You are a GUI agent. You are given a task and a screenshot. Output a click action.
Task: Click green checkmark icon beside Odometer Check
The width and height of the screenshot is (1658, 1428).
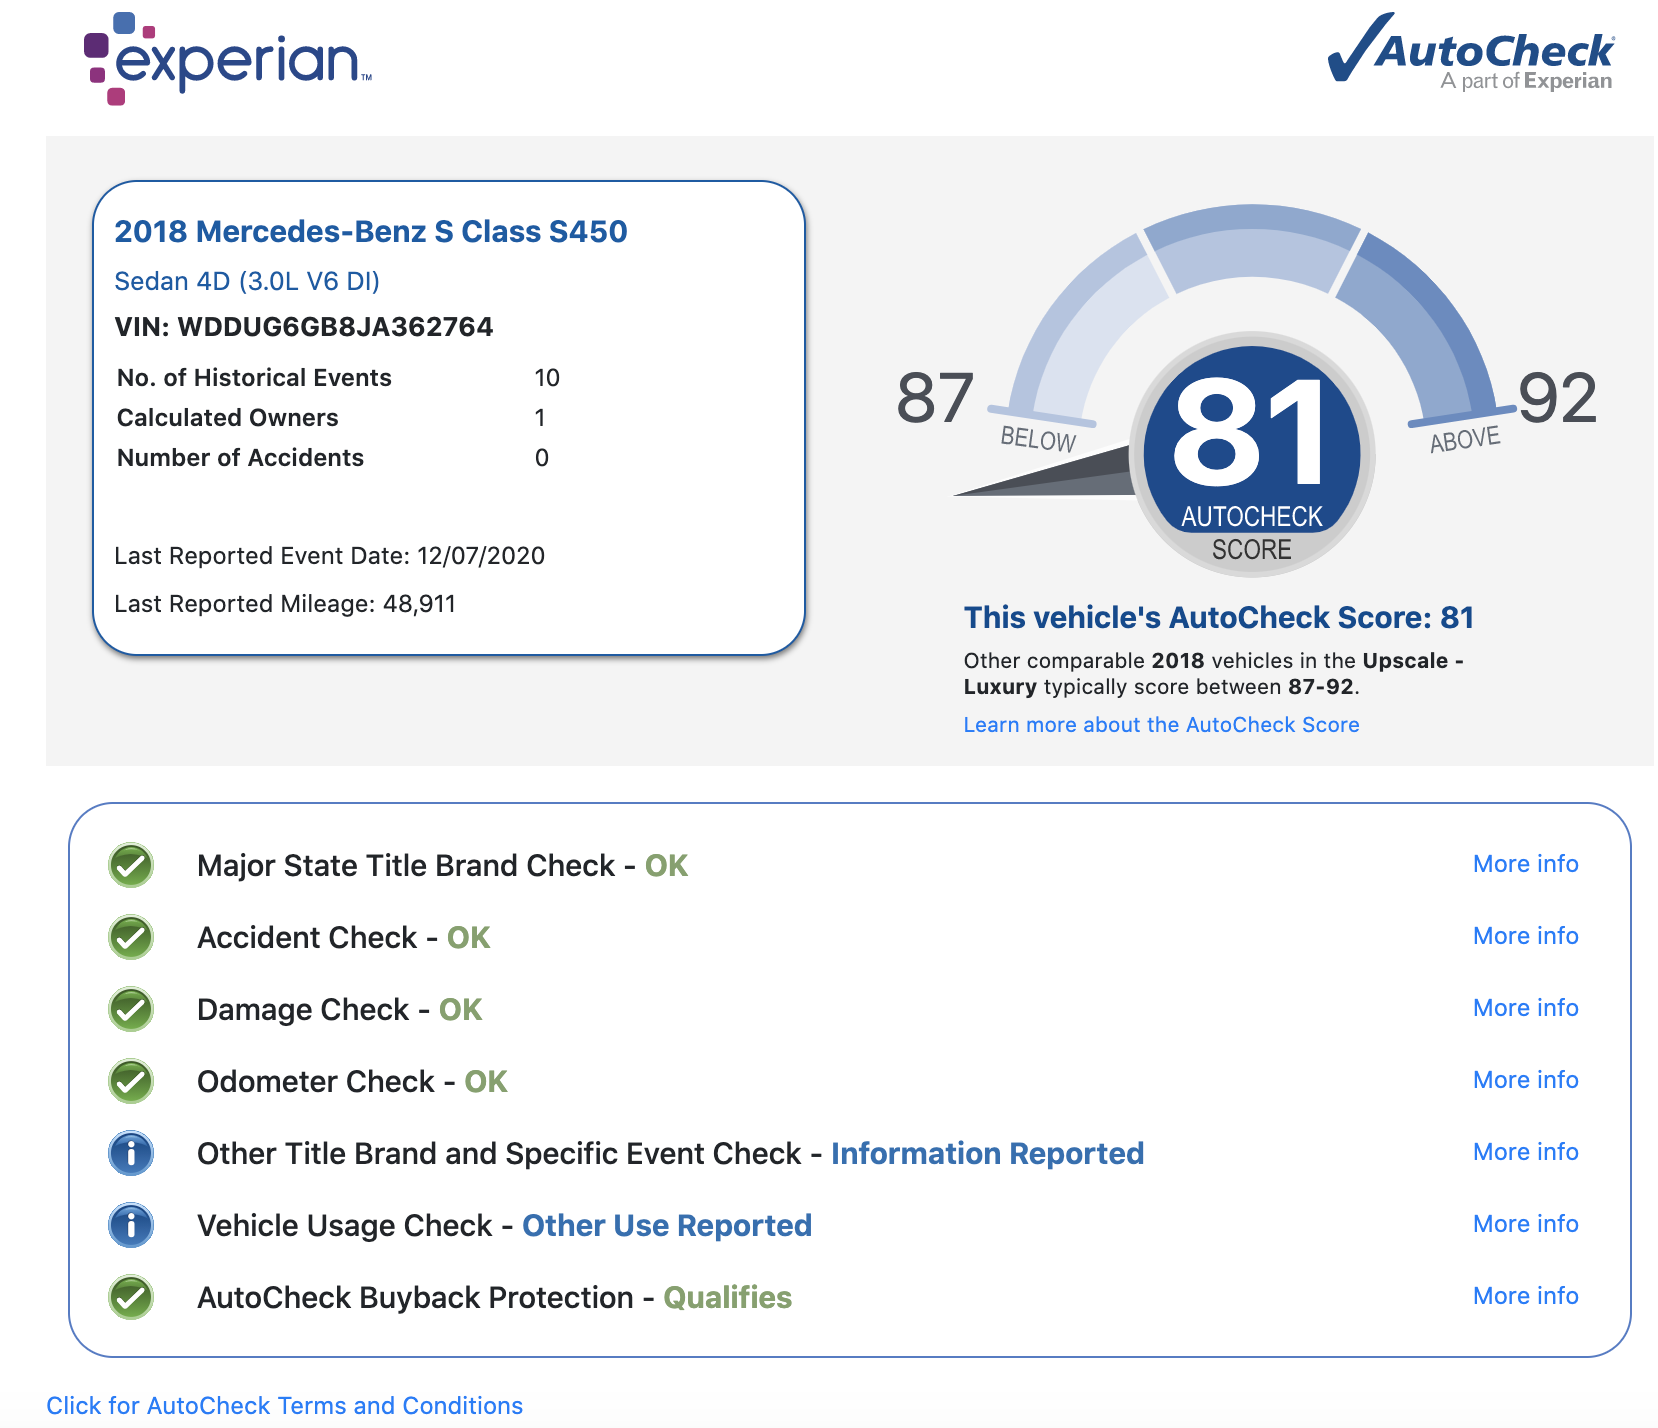[131, 1081]
